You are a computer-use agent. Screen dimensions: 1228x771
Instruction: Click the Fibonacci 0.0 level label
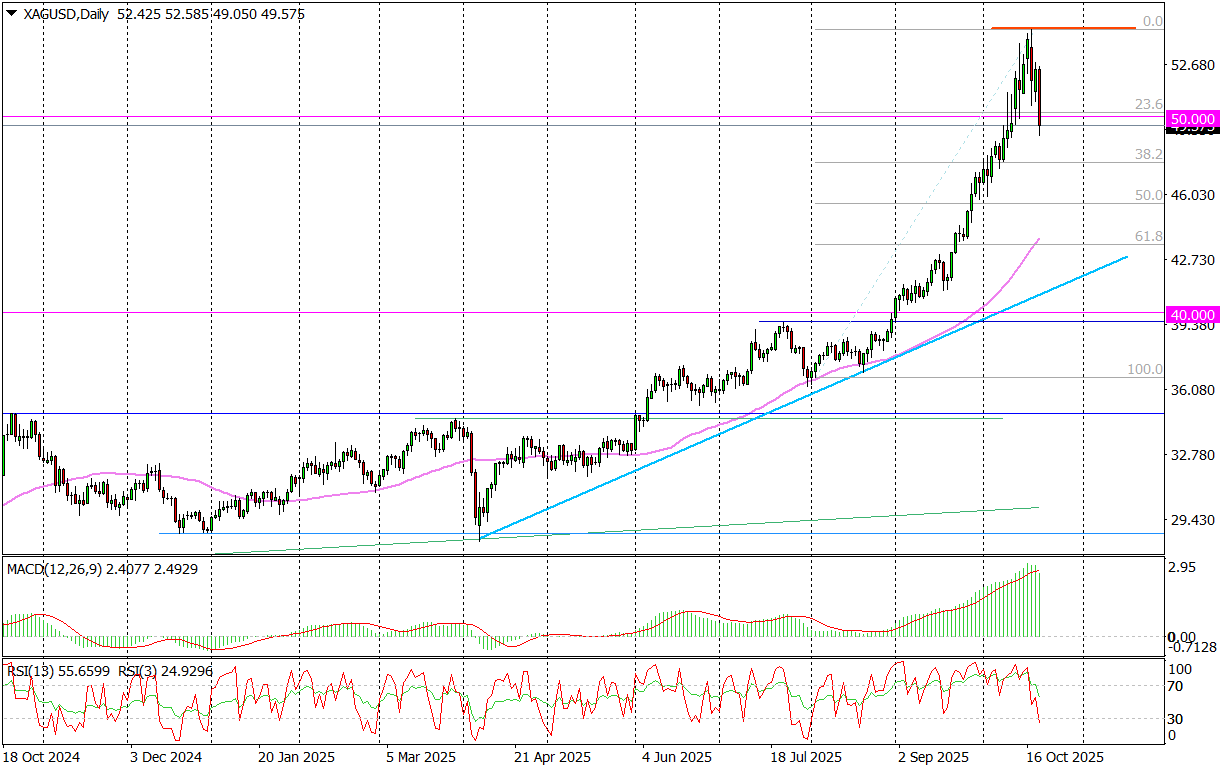pos(1152,21)
